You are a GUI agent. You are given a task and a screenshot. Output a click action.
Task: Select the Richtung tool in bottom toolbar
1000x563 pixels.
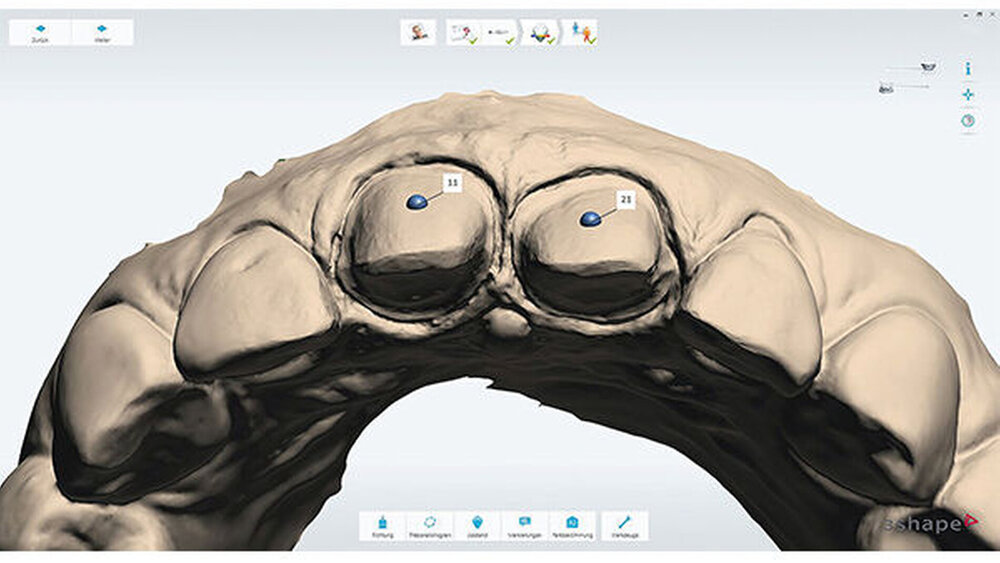coord(383,526)
